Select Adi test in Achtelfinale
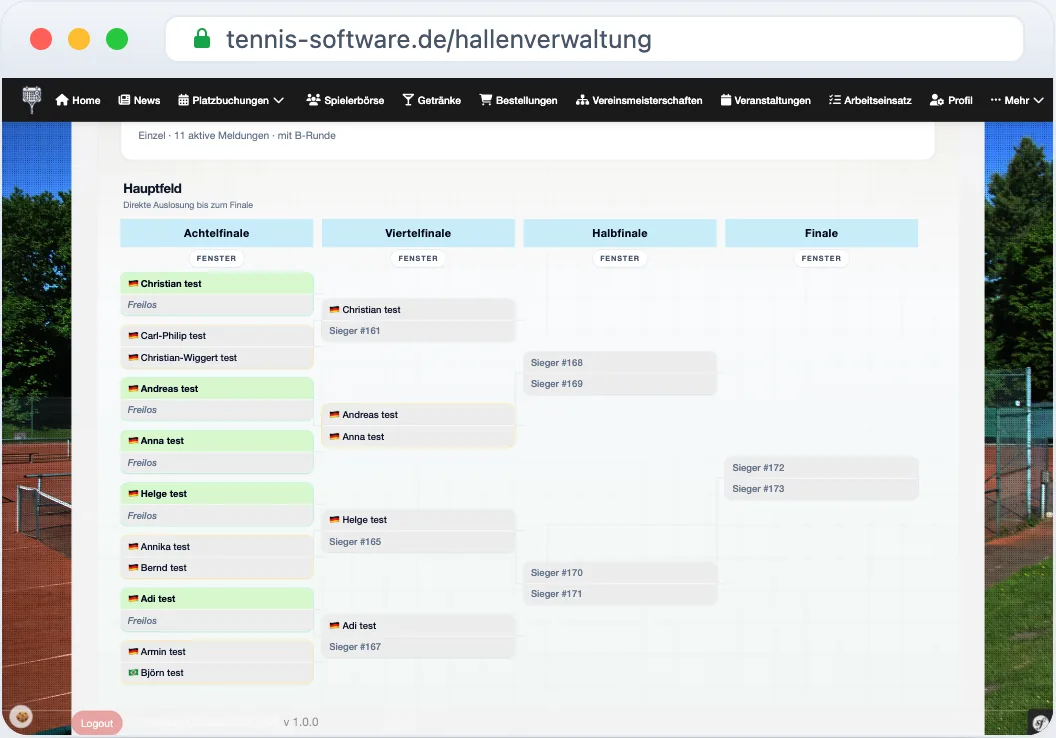 tap(217, 599)
